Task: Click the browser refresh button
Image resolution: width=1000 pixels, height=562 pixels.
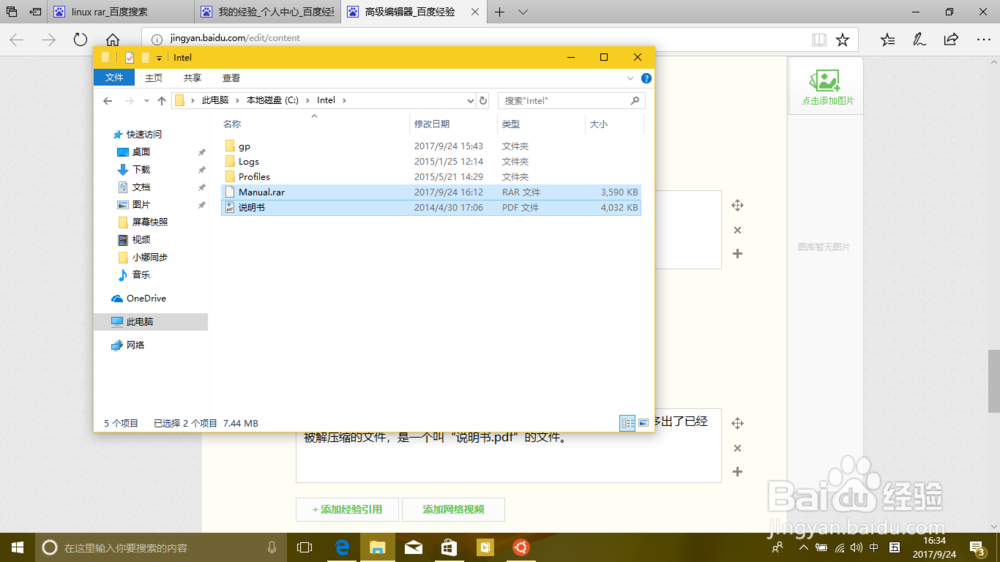Action: [80, 40]
